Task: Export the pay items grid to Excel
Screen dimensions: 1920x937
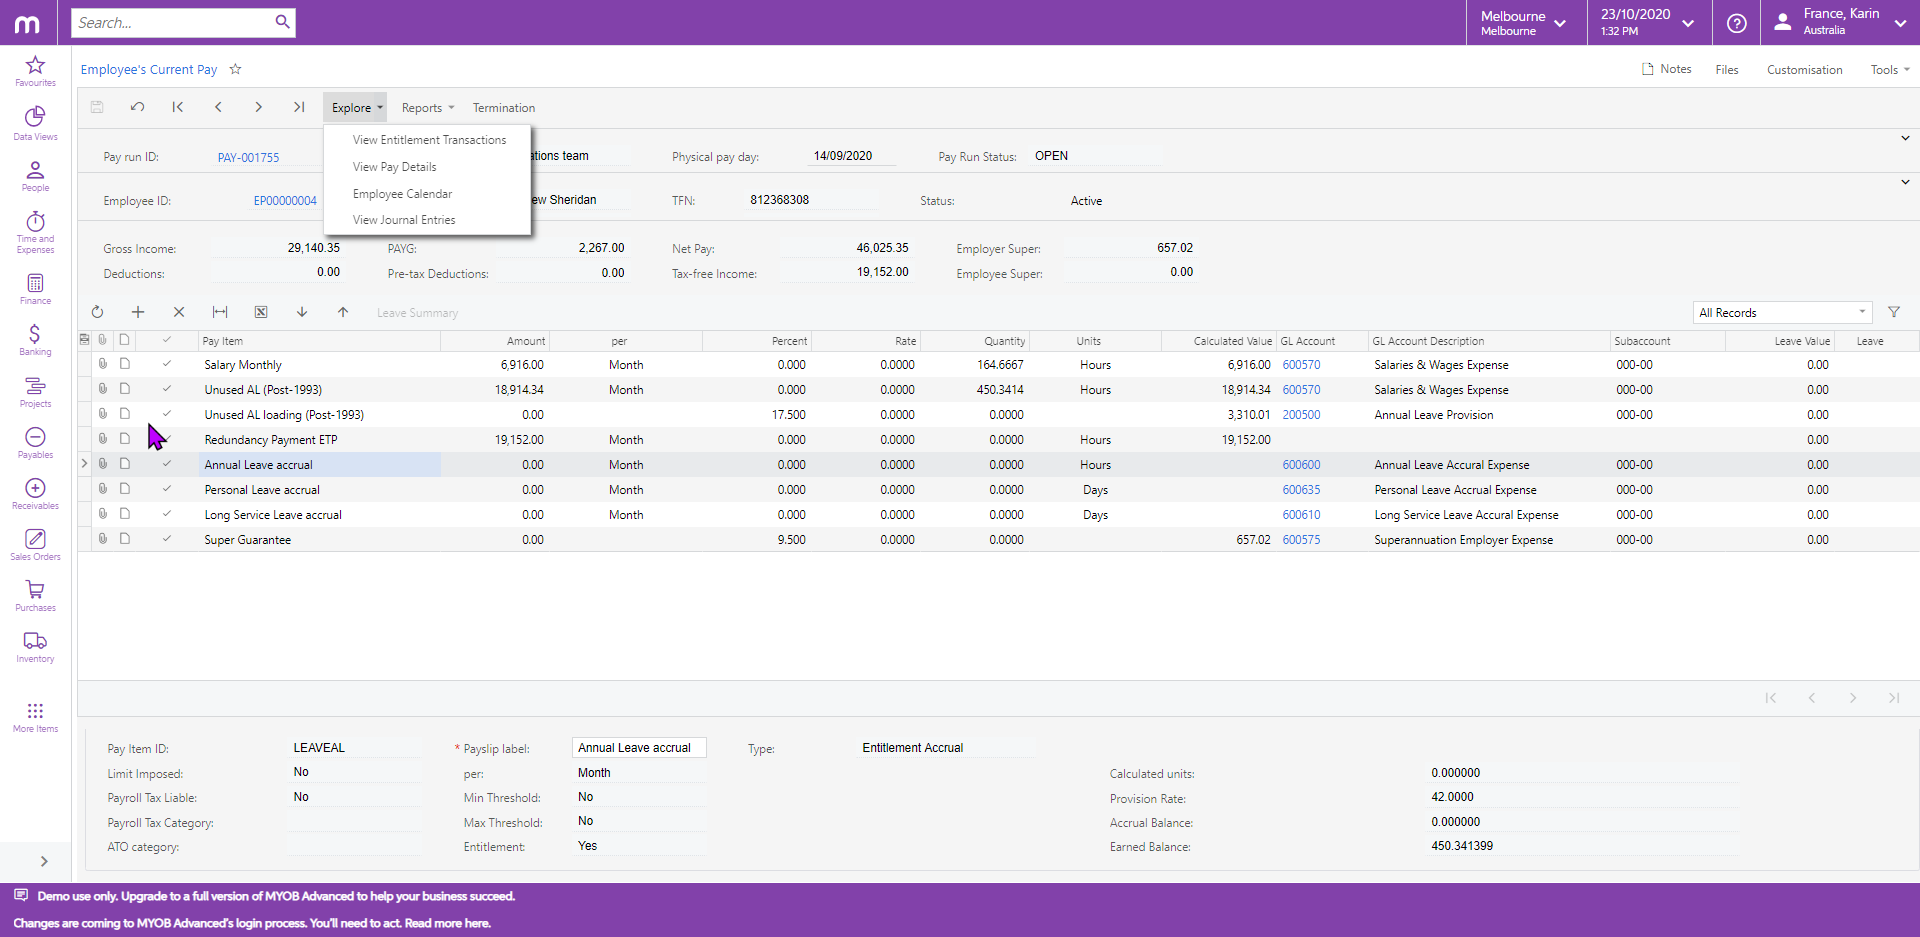Action: click(x=261, y=312)
